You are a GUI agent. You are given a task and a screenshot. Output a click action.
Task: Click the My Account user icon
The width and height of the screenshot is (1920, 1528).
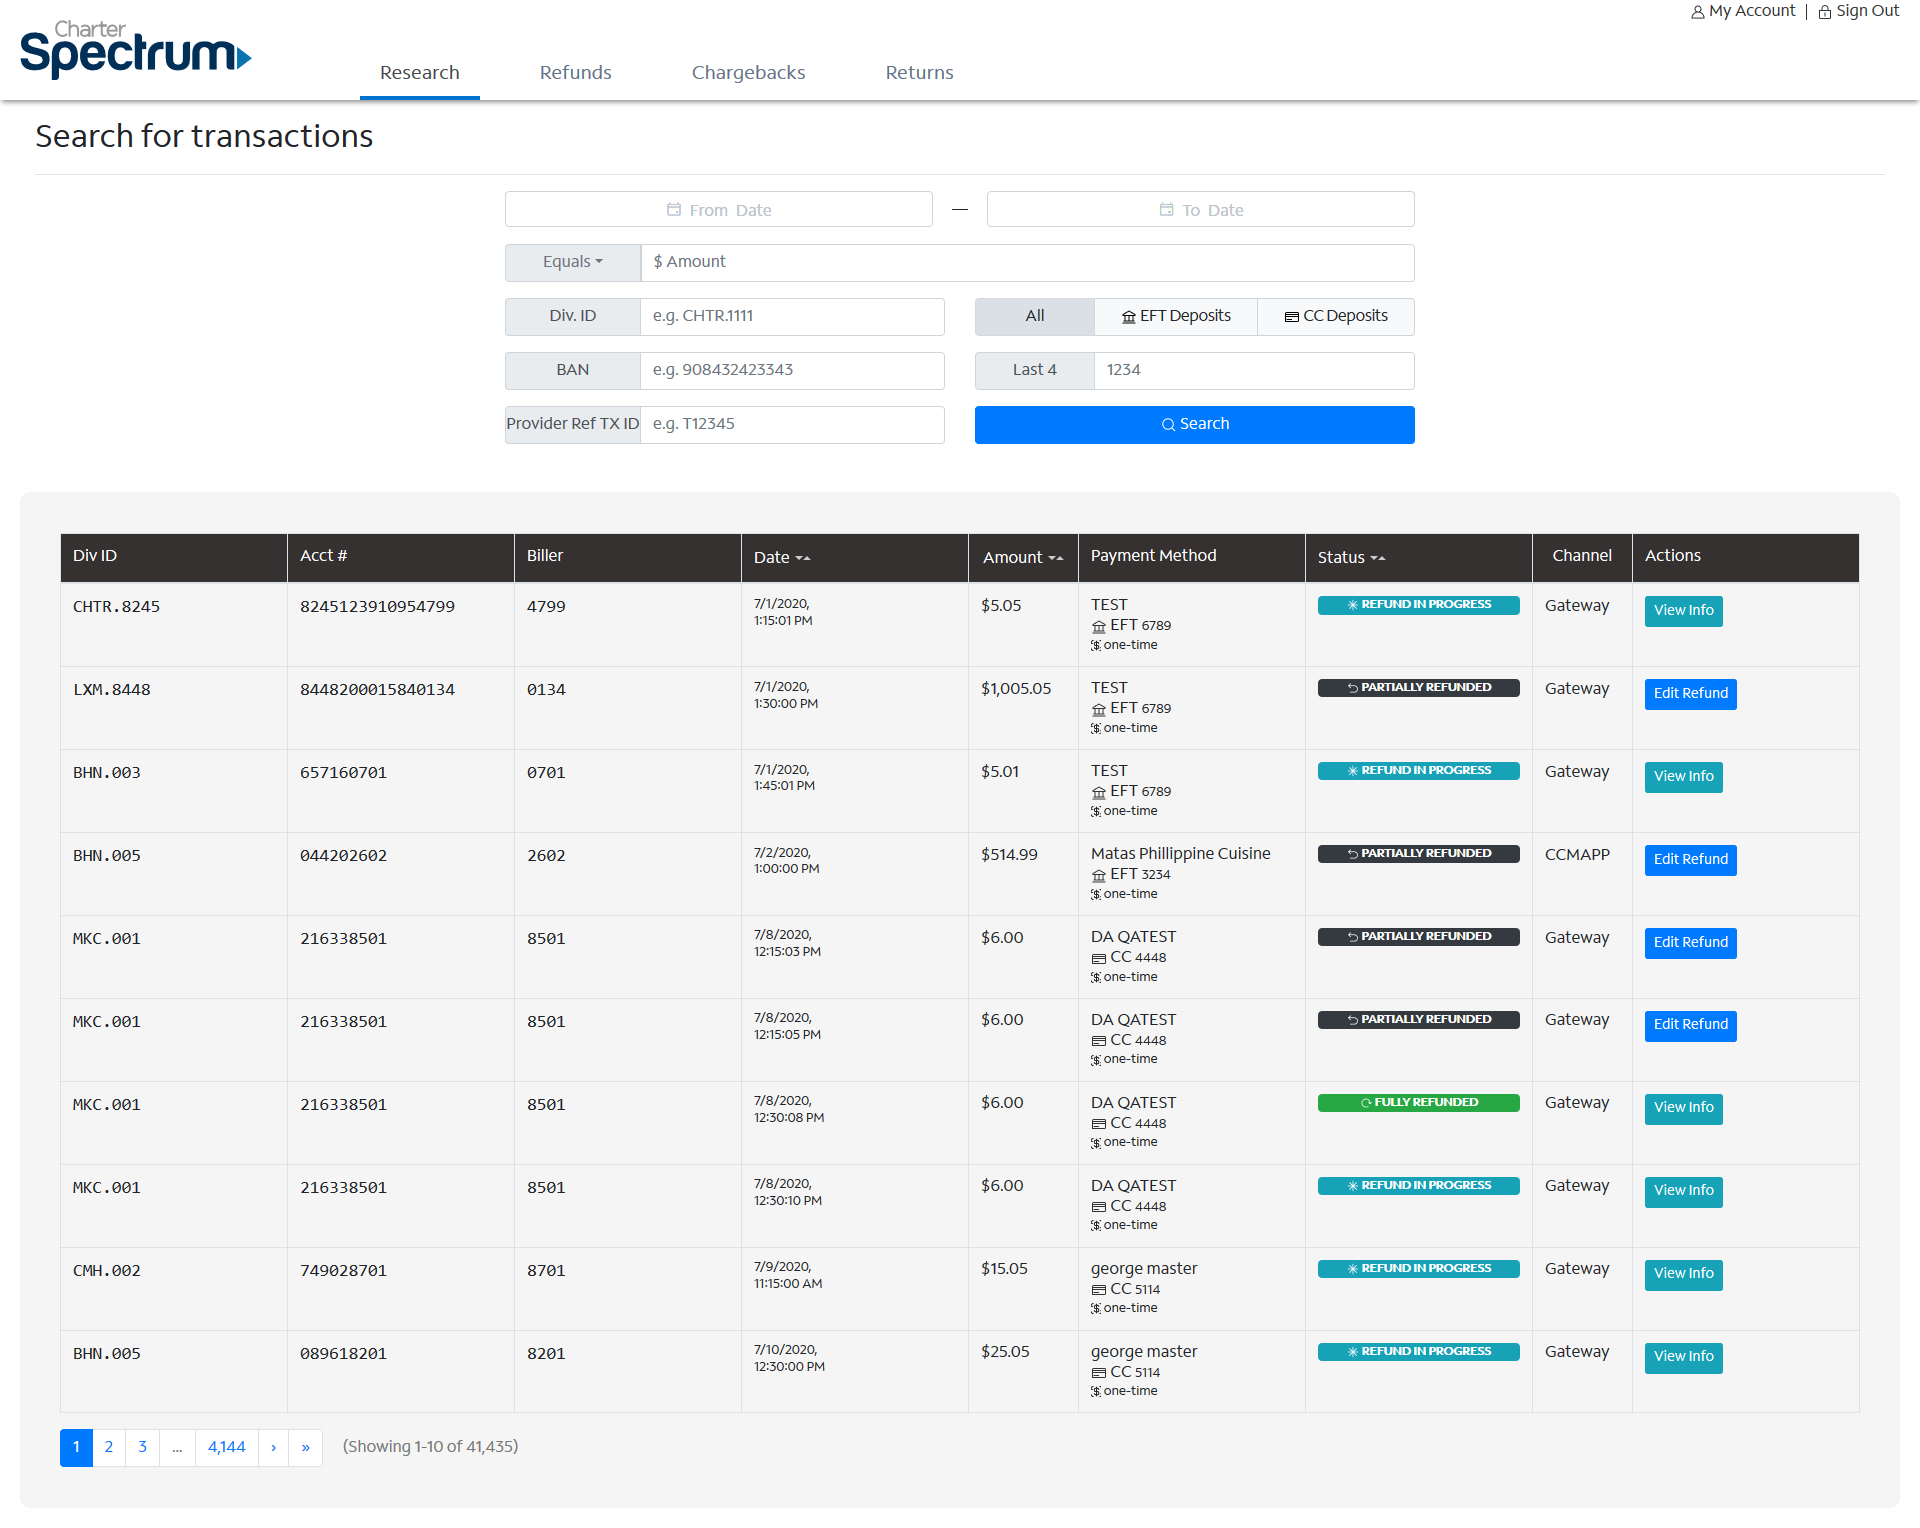[1697, 12]
